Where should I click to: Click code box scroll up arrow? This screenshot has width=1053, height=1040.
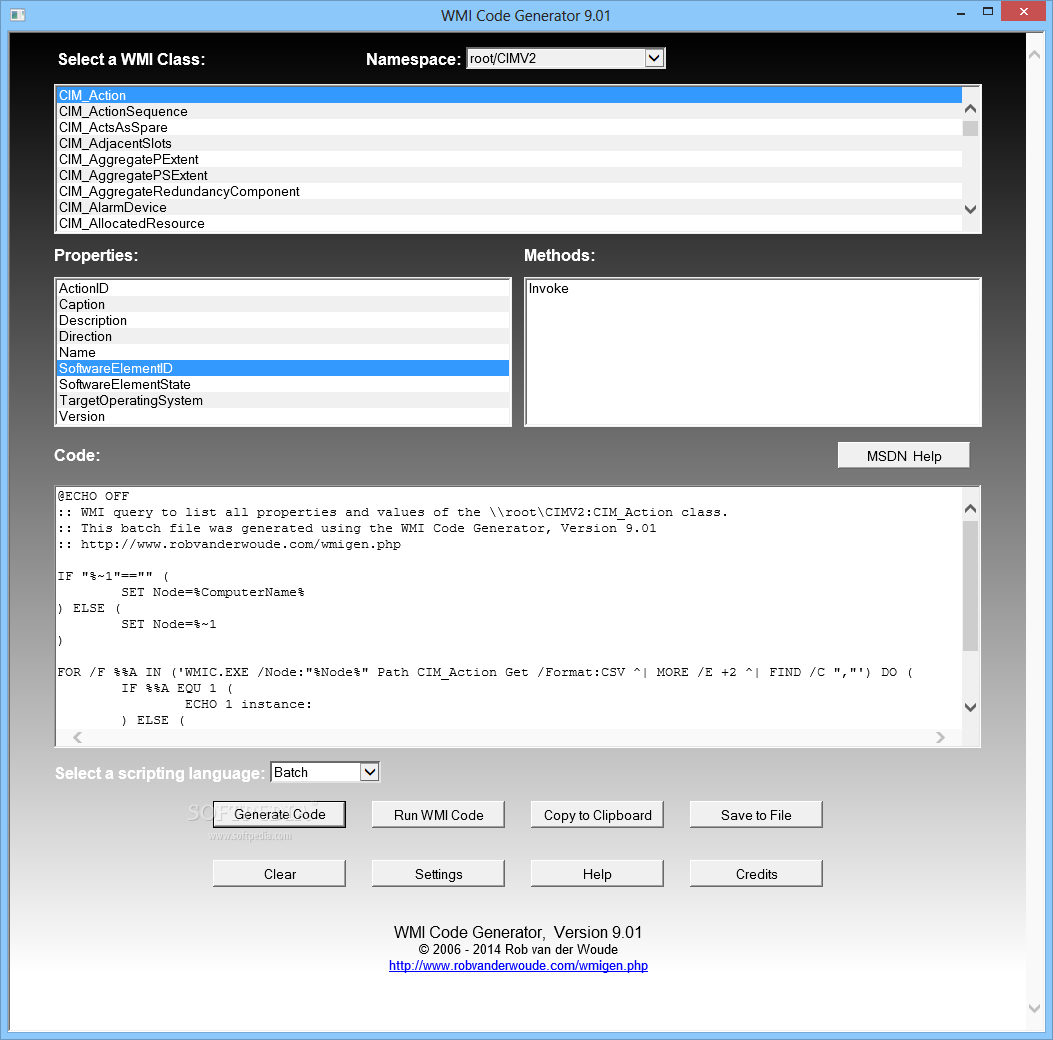[970, 508]
